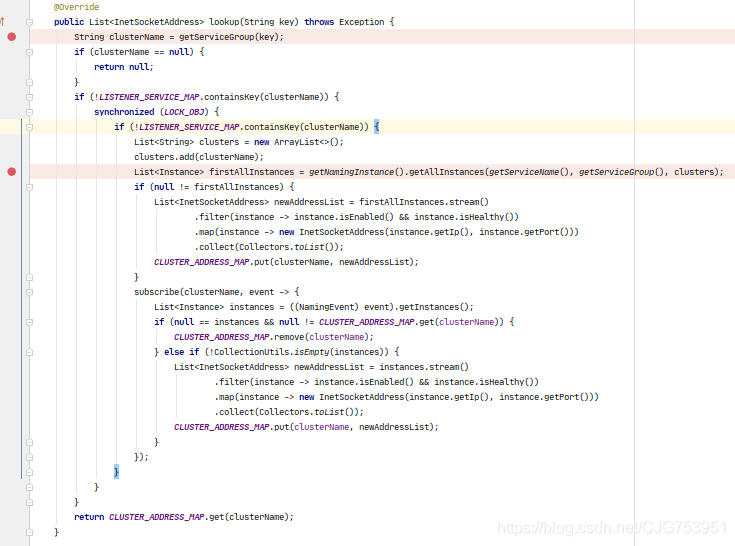Image resolution: width=735 pixels, height=546 pixels.
Task: Click highlighted closing brace of inner if
Action: pos(116,472)
